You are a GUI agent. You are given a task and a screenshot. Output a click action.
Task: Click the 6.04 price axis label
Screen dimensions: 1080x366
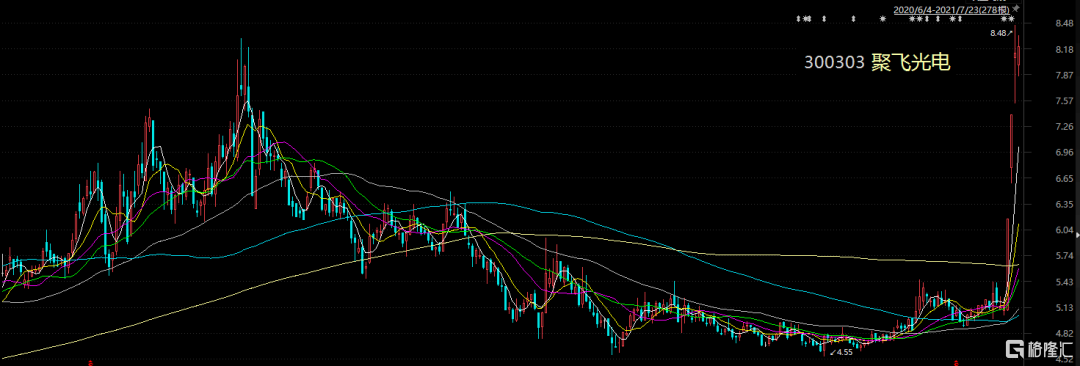(x=1063, y=231)
